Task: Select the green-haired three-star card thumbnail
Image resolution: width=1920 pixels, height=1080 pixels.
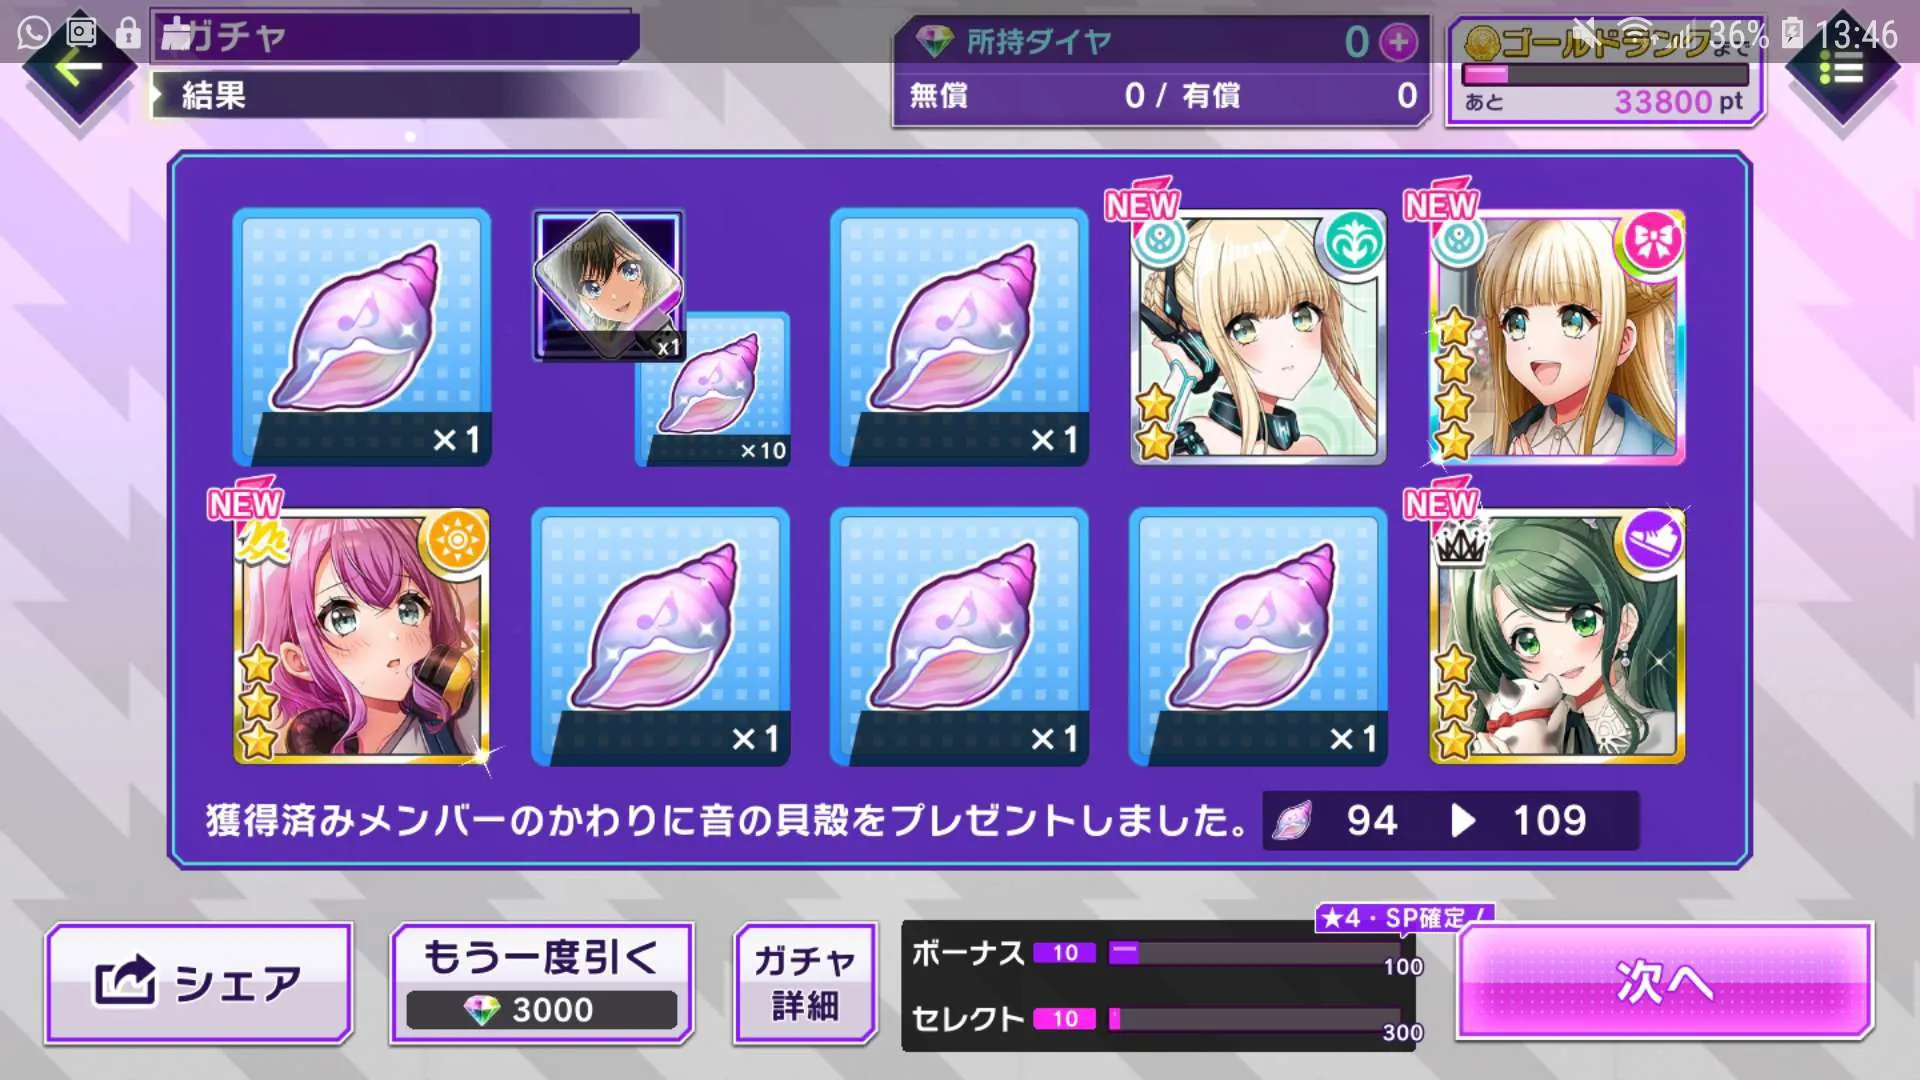Action: click(1557, 637)
